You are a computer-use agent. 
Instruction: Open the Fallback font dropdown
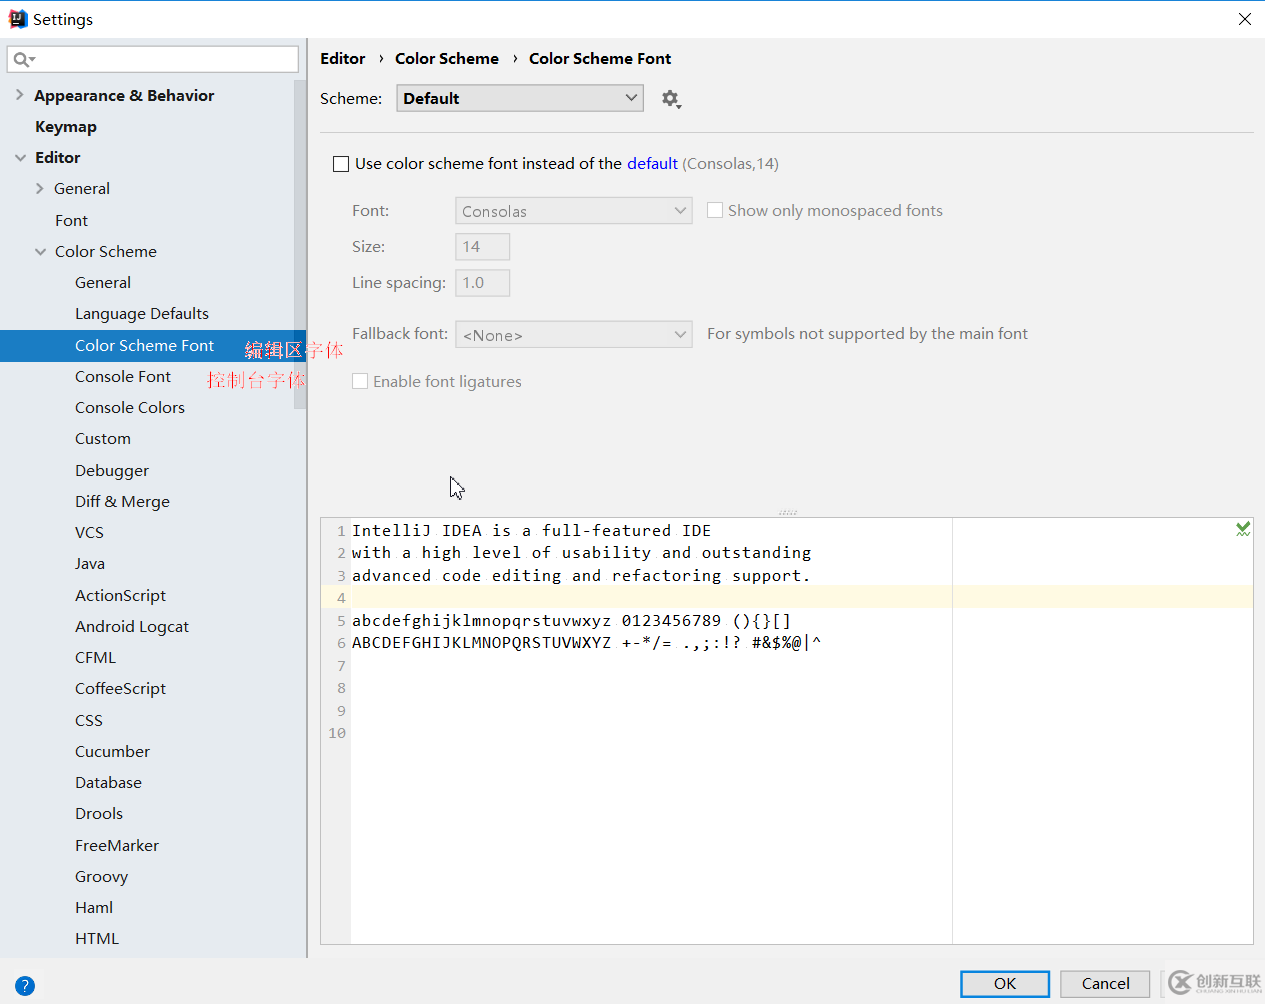(x=573, y=335)
